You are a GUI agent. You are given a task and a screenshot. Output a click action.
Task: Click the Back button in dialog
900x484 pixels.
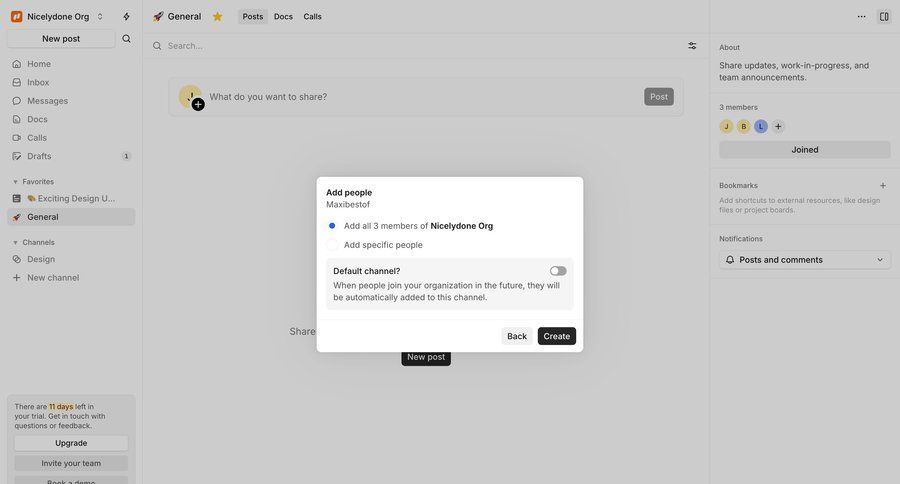click(x=517, y=336)
